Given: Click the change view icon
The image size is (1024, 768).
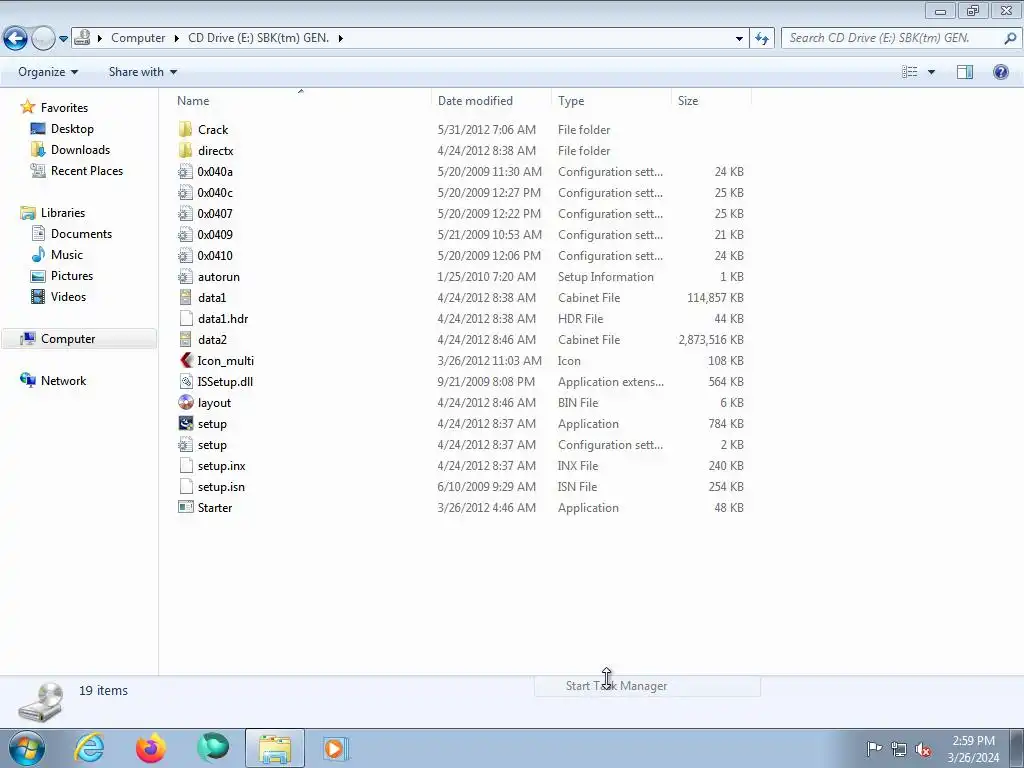Looking at the screenshot, I should click(909, 72).
